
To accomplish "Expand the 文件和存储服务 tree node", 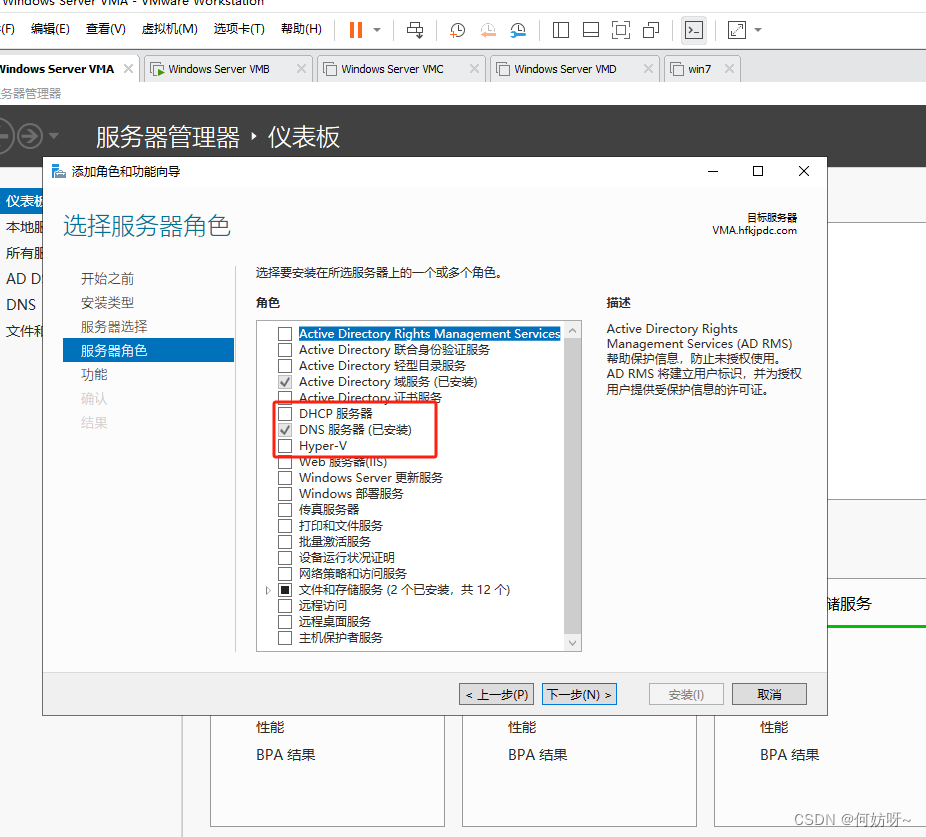I will 268,590.
